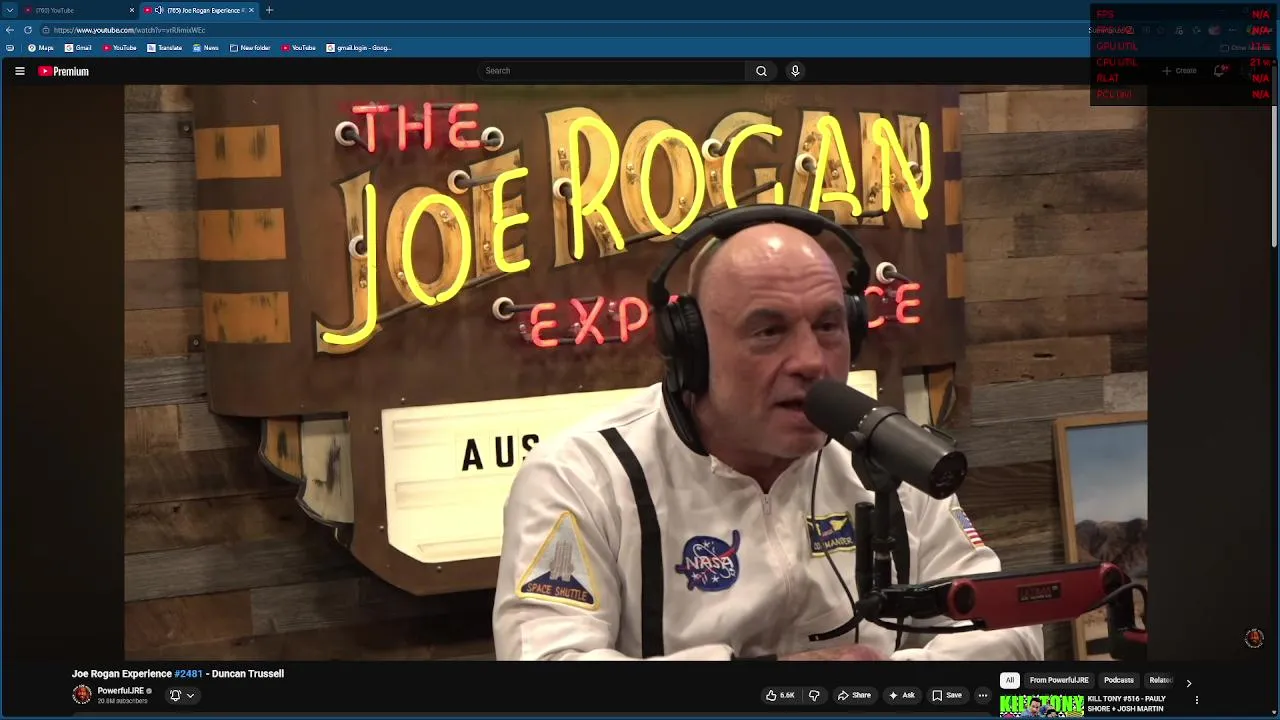Open the first YouTube bookmark
Viewport: 1280px width, 720px height.
120,48
